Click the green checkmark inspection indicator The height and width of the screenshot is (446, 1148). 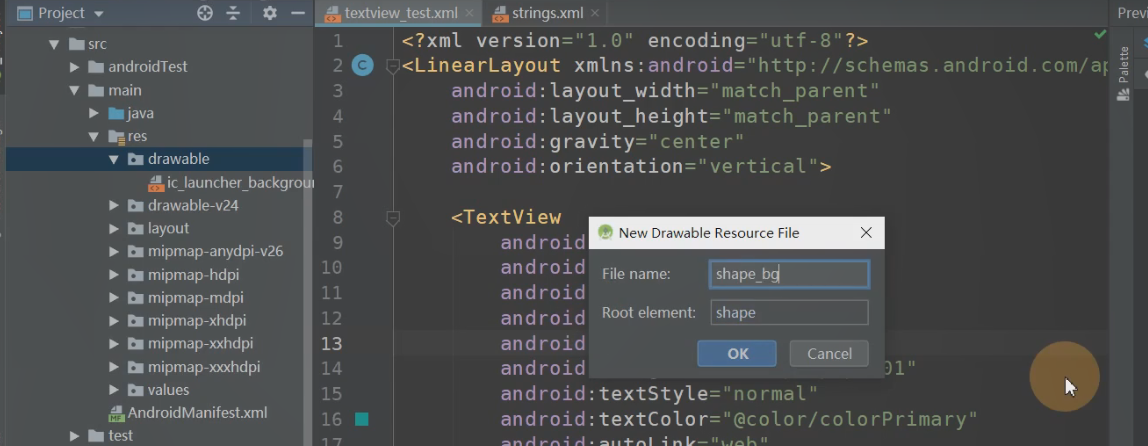(x=1100, y=35)
